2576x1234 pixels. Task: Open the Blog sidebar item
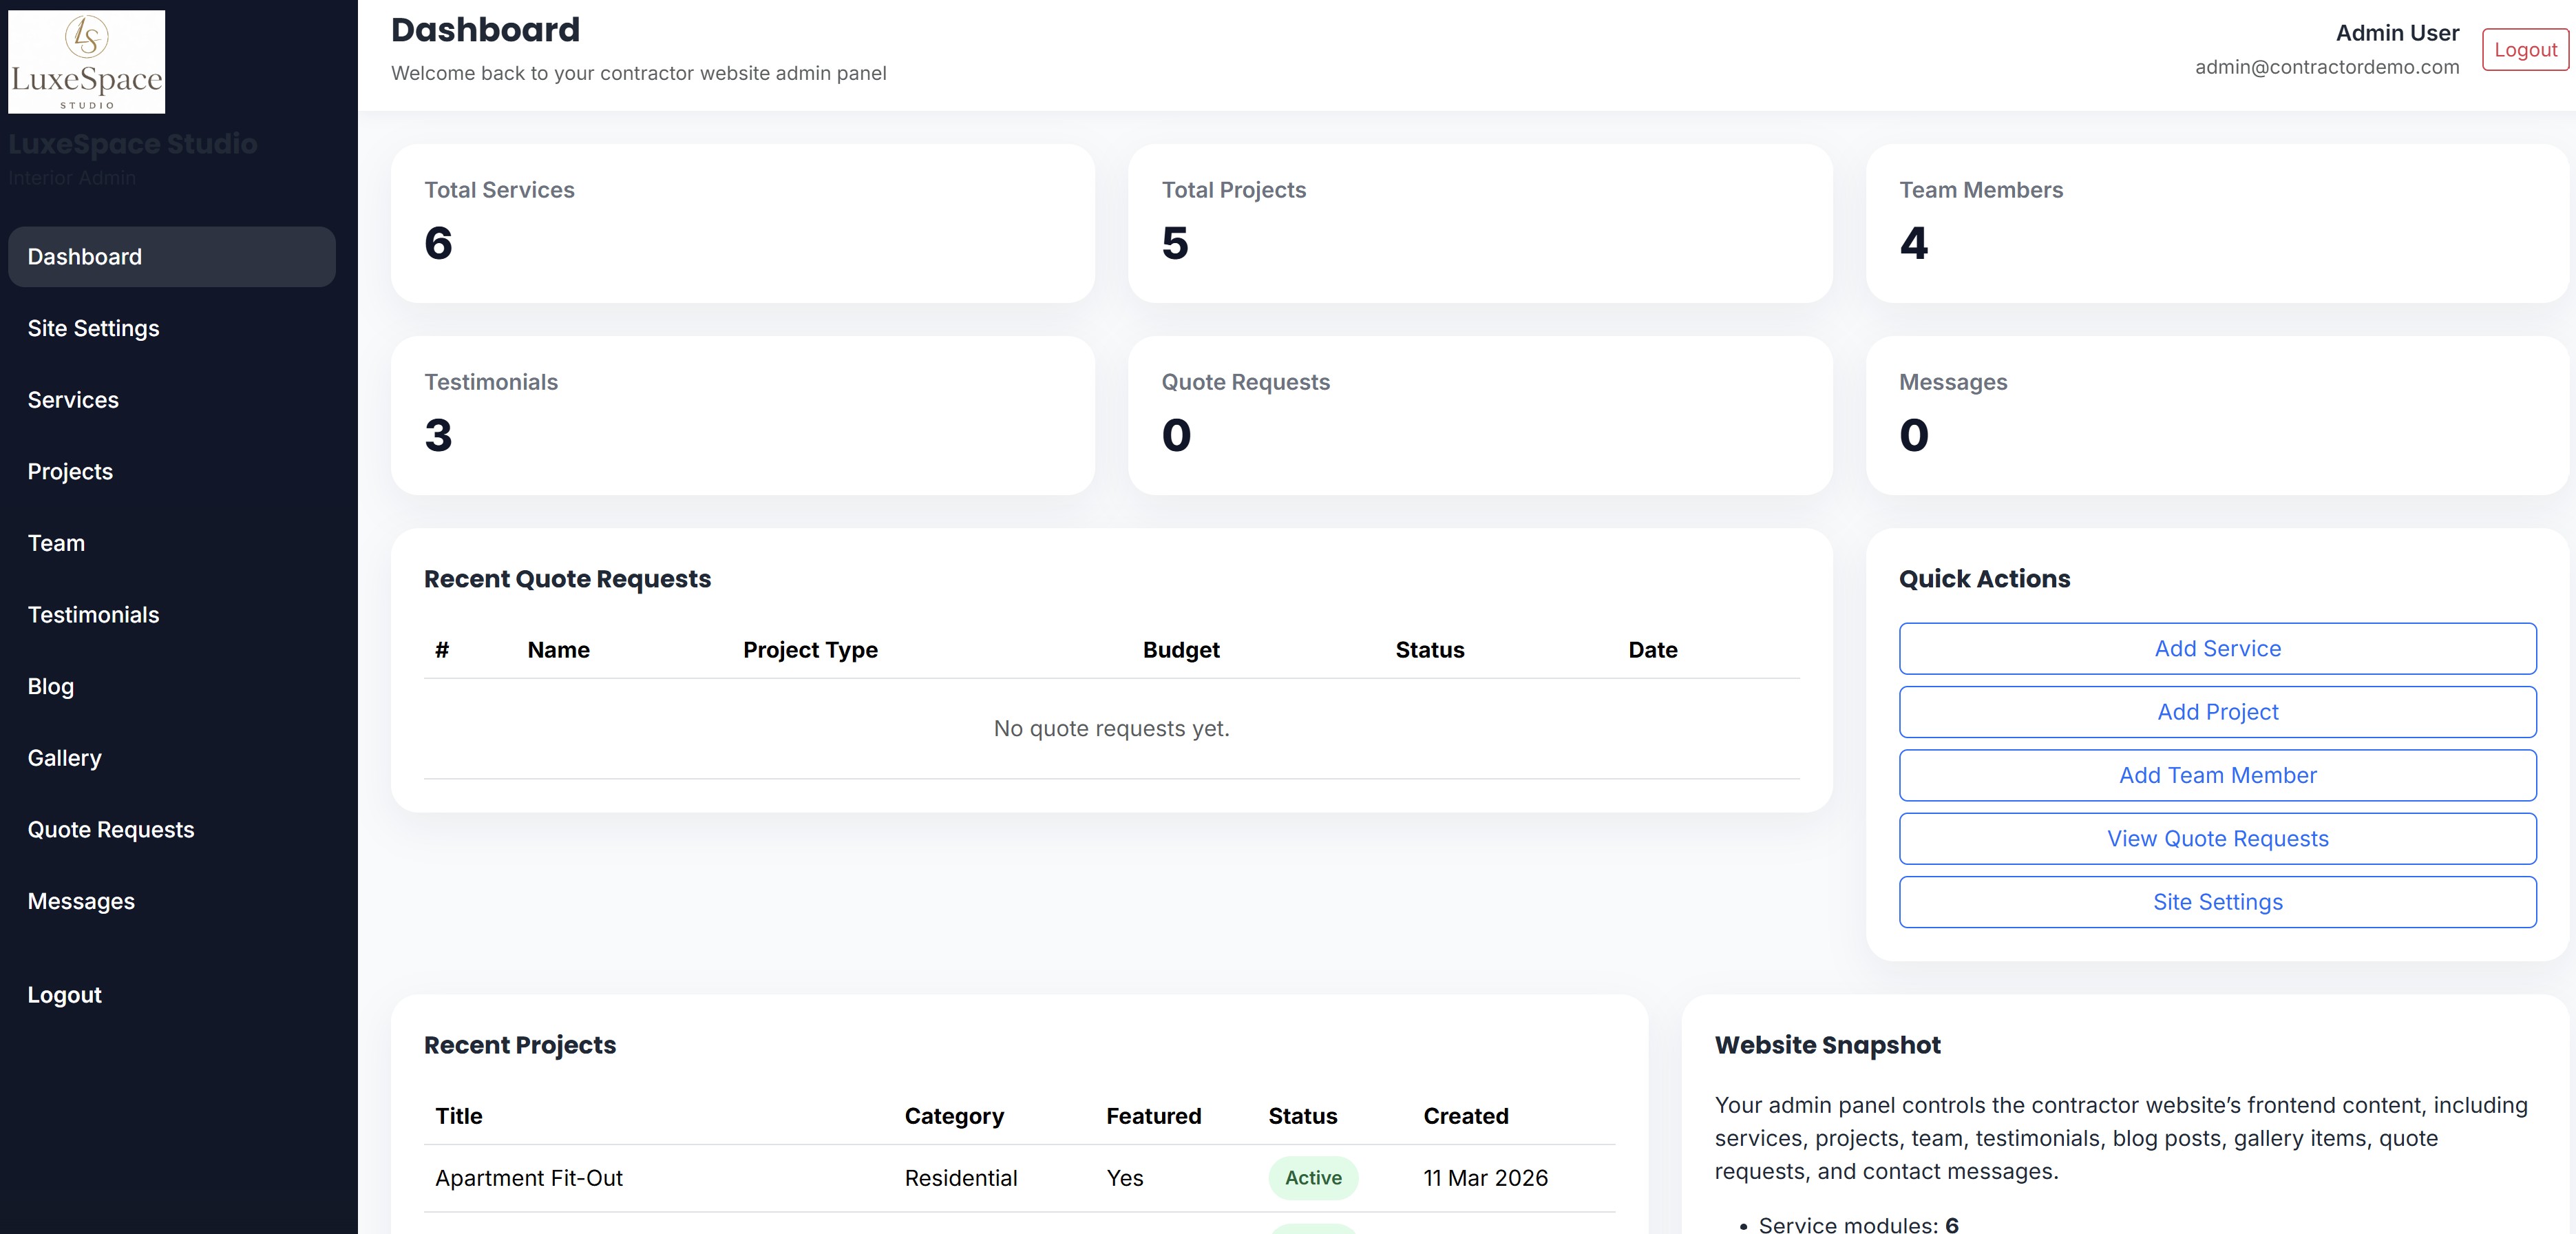pyautogui.click(x=172, y=687)
